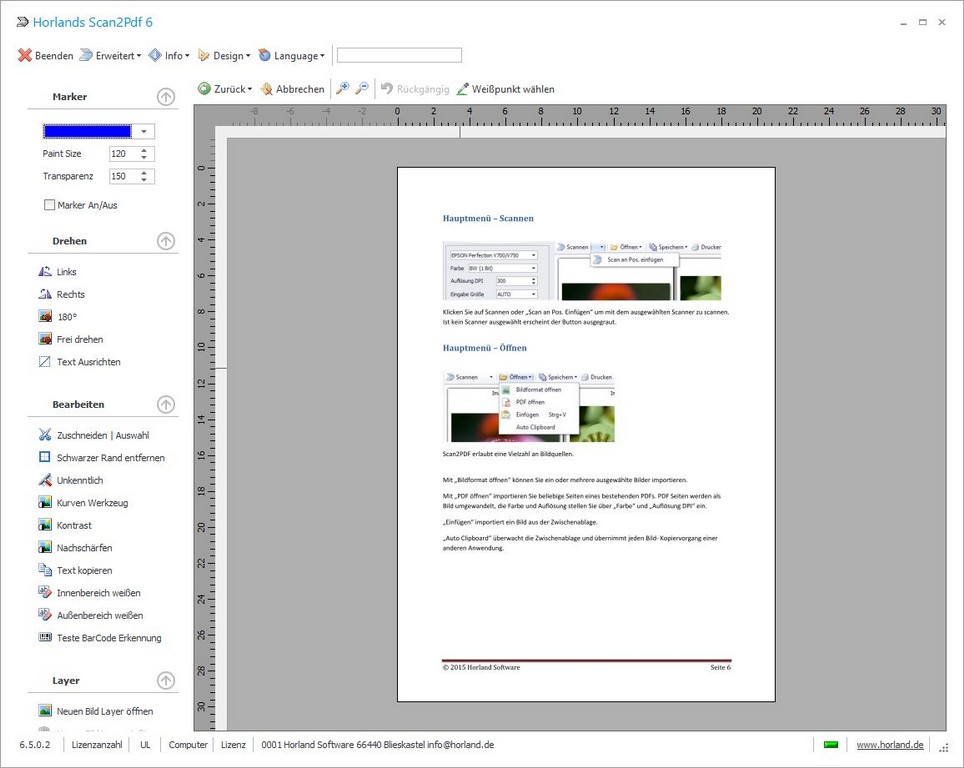Click the scanned document page preview
The image size is (964, 768).
pos(586,434)
